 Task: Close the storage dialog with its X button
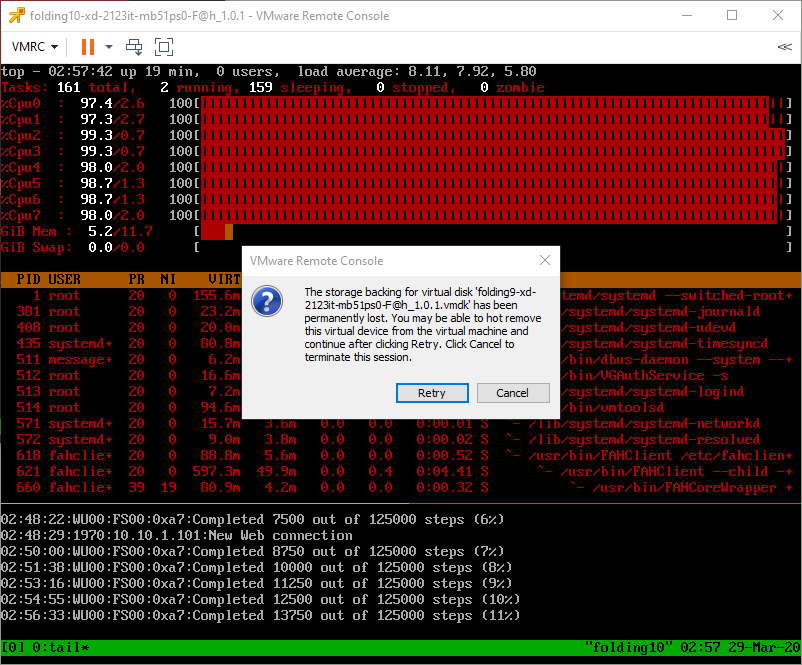[x=545, y=260]
